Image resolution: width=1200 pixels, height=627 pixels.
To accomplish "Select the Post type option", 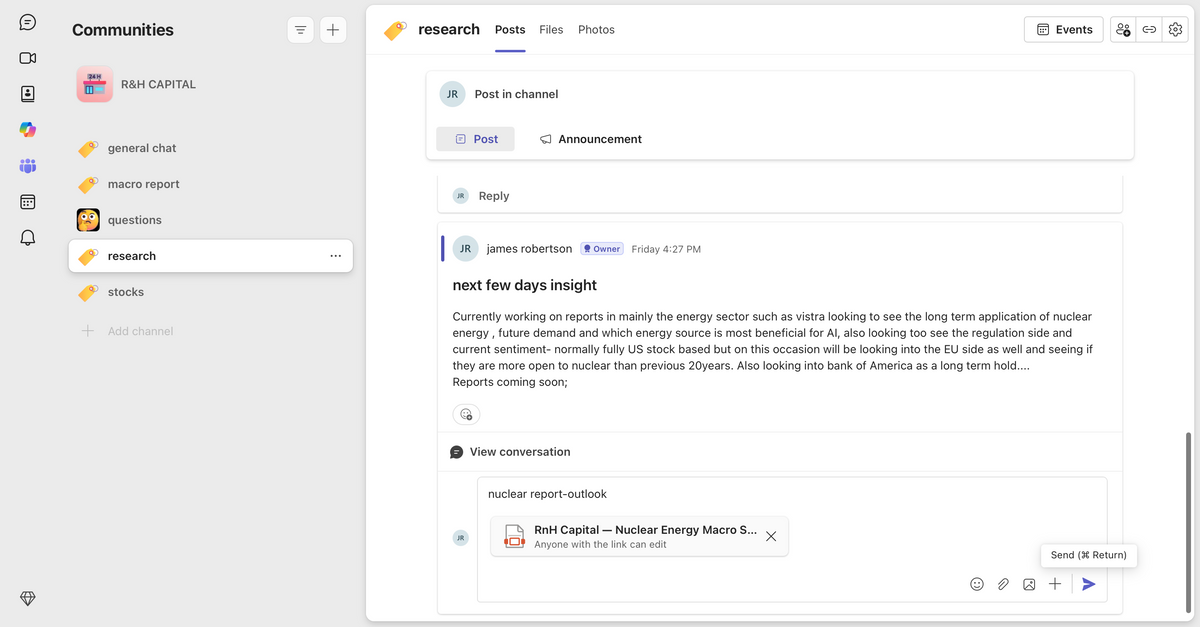I will click(476, 139).
